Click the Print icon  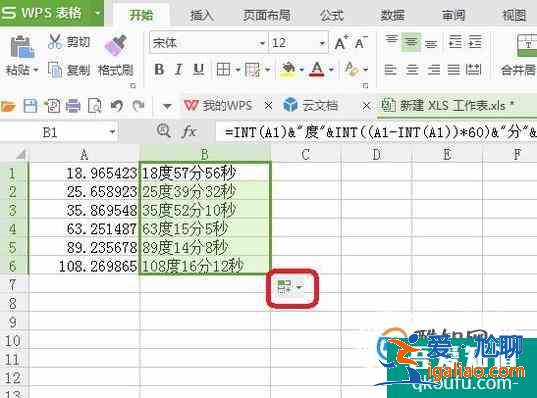click(73, 106)
